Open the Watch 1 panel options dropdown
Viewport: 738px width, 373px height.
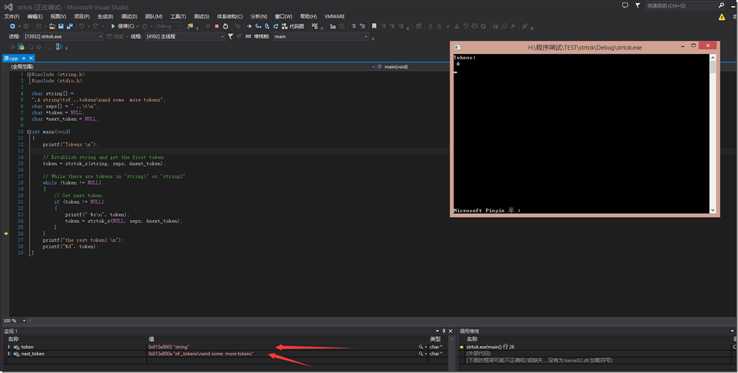pos(437,332)
